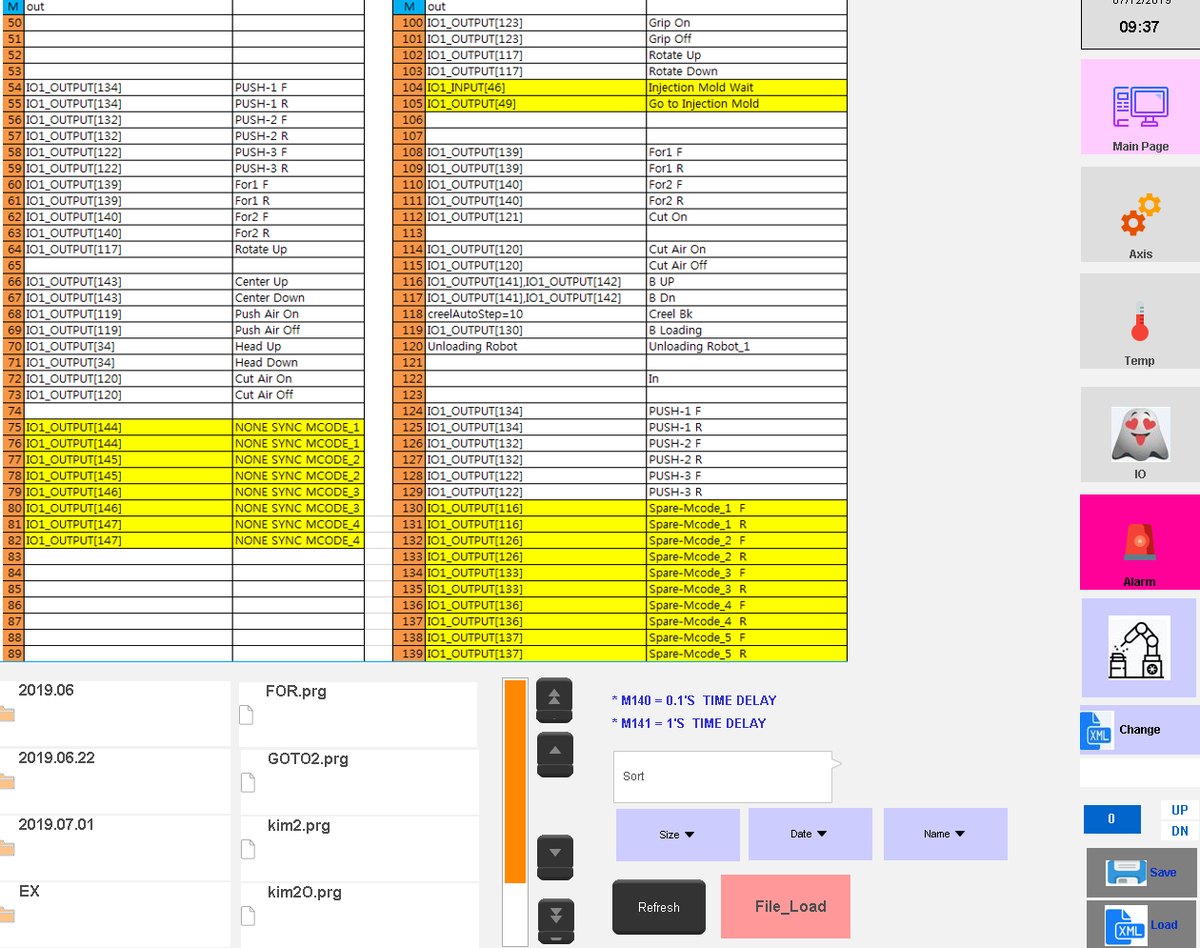Click the orange file list scrollbar
The height and width of the screenshot is (948, 1200).
[515, 781]
